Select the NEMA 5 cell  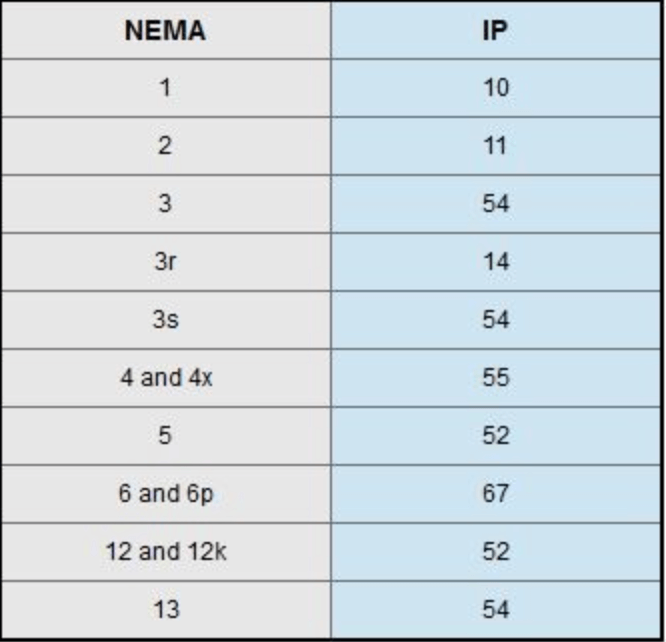coord(165,436)
